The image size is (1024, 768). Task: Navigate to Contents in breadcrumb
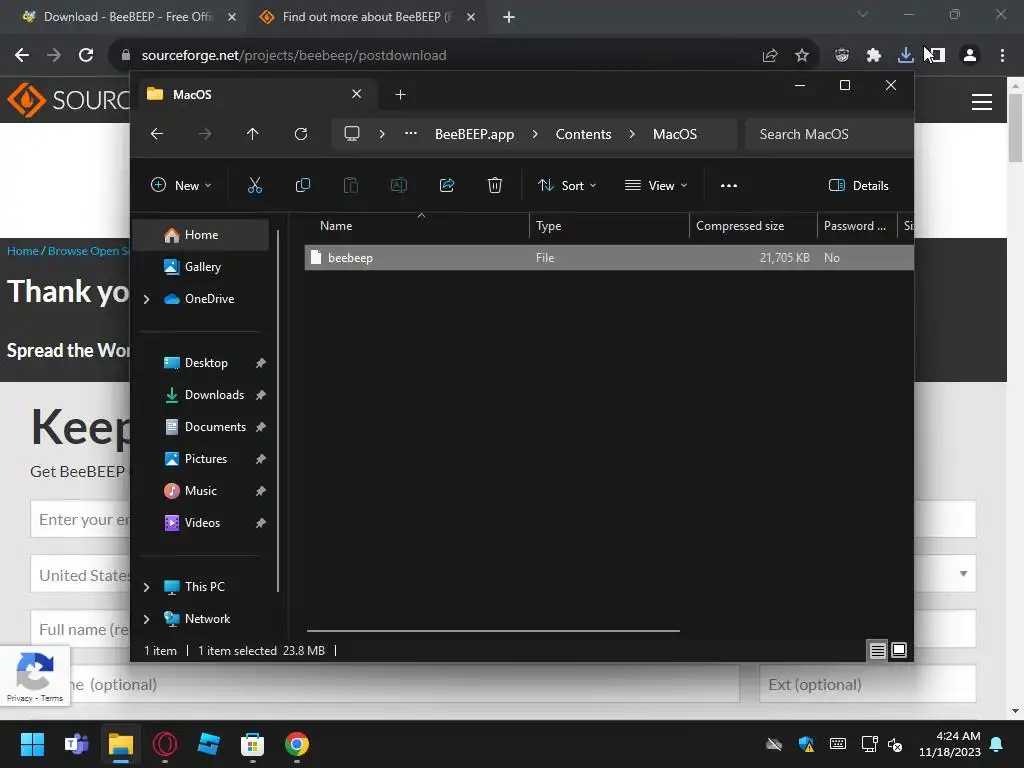click(583, 134)
